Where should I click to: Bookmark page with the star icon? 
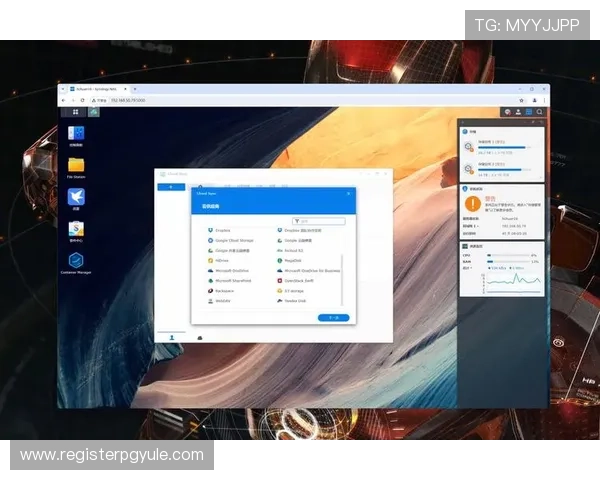(521, 100)
